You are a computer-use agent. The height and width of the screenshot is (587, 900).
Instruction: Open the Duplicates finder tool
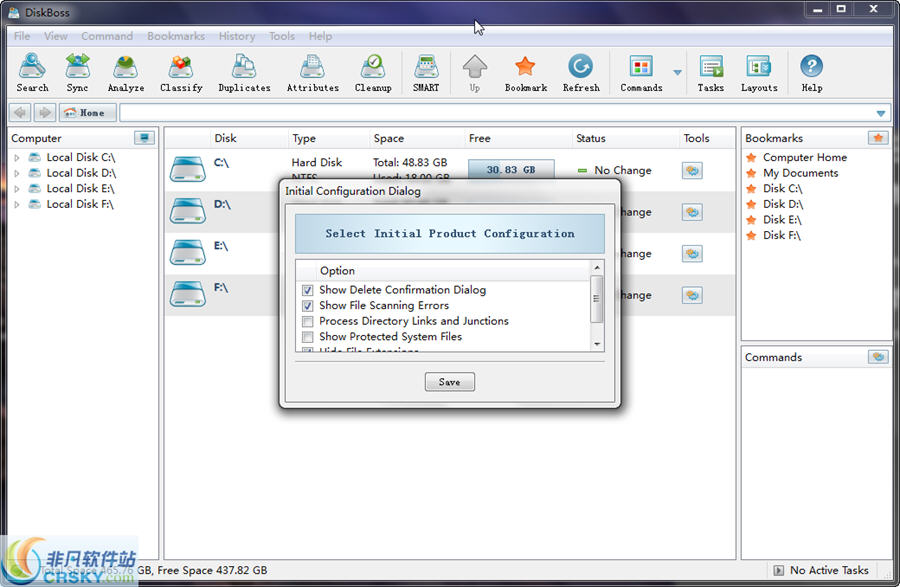[x=244, y=73]
